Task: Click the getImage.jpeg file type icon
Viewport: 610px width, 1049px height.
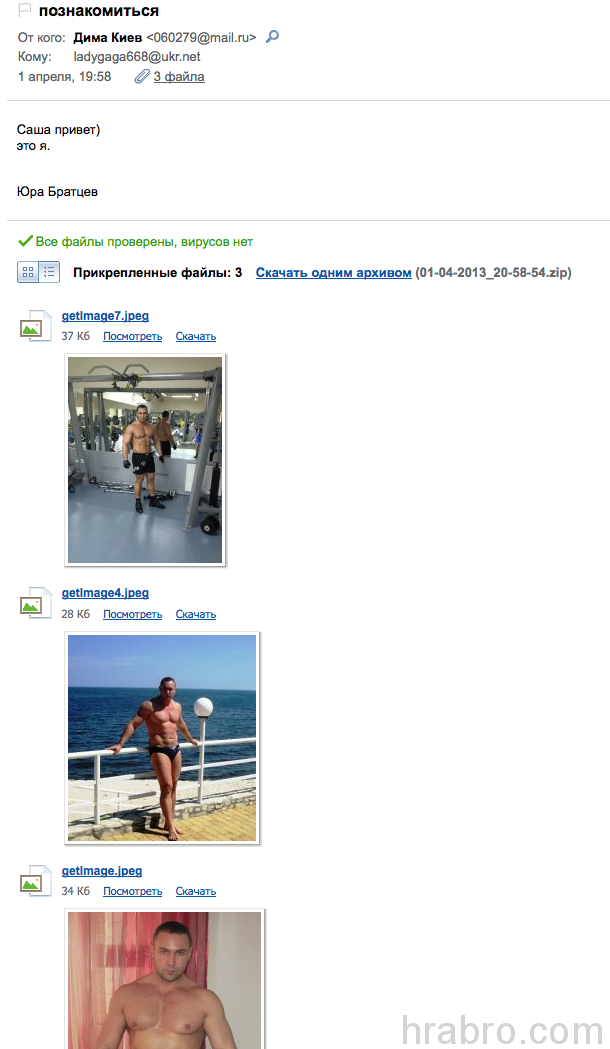Action: point(35,881)
